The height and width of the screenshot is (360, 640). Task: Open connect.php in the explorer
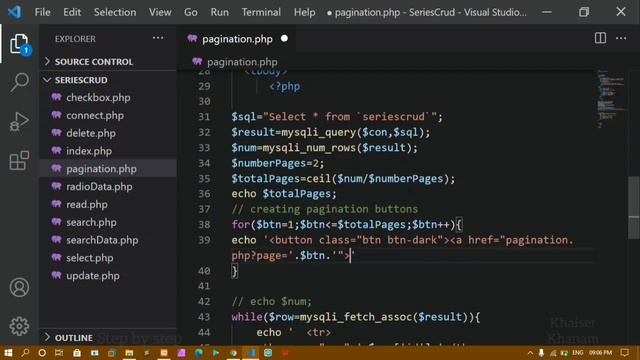(x=95, y=116)
